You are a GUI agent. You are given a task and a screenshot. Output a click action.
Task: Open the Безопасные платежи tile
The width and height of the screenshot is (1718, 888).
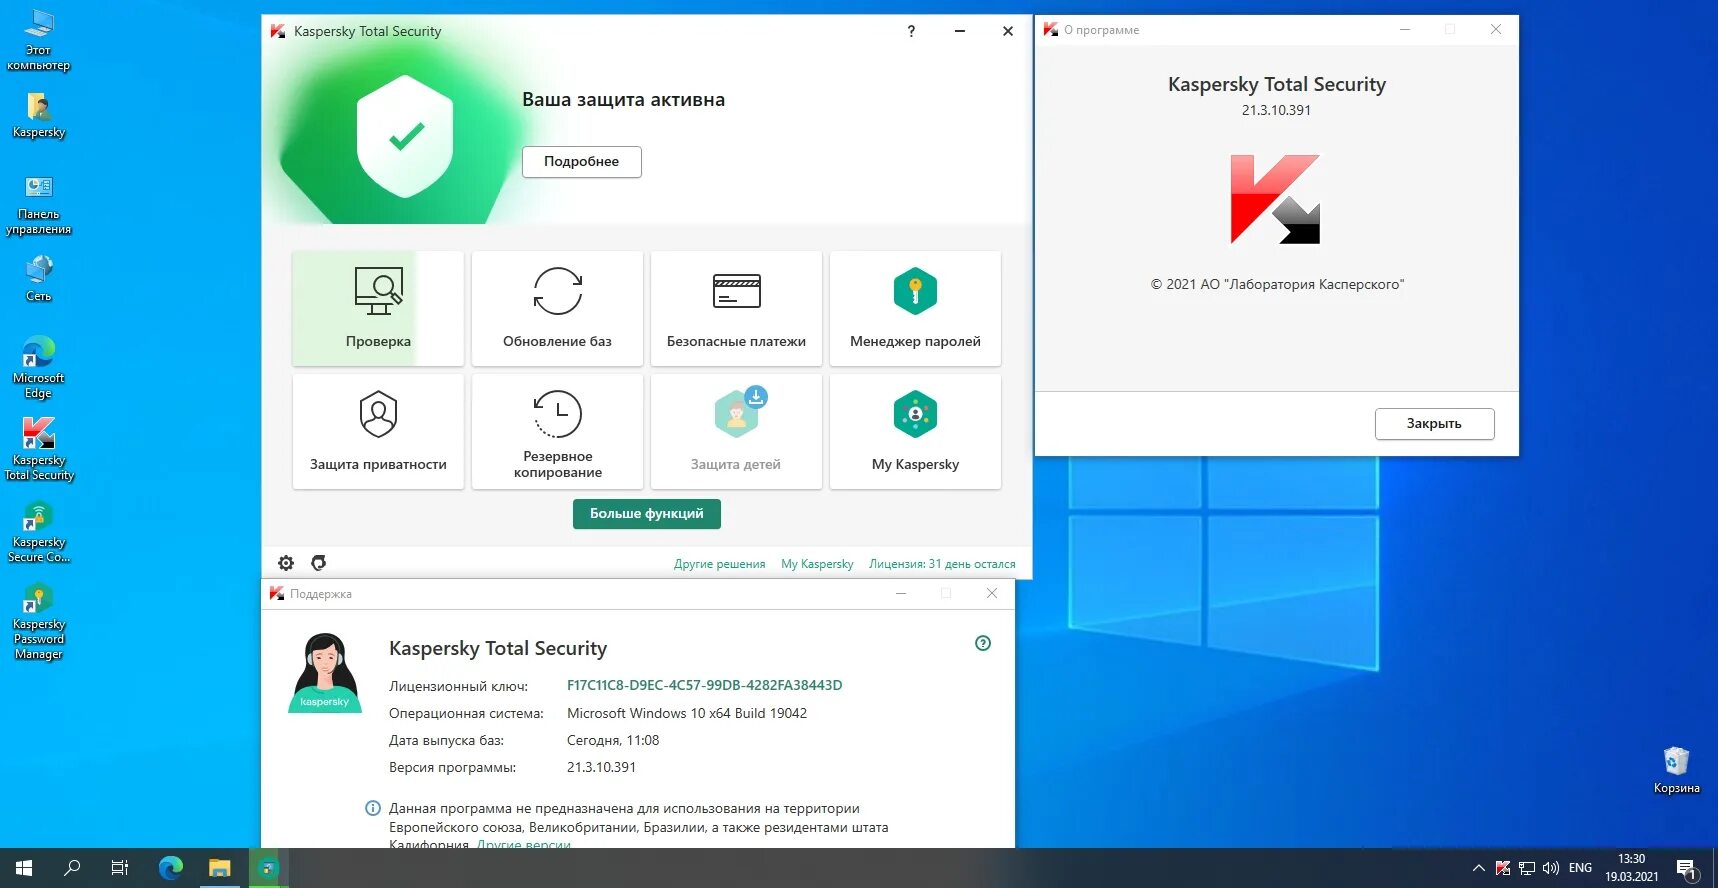click(x=736, y=308)
